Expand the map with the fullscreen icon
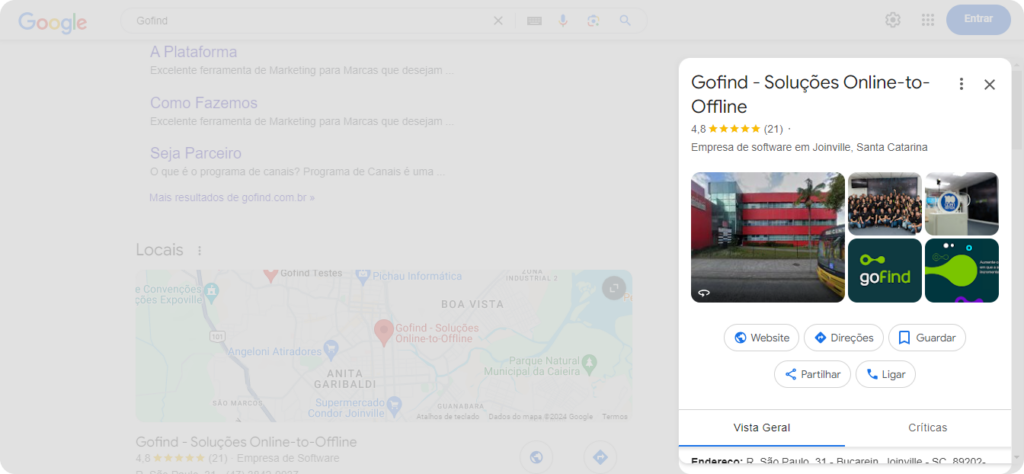This screenshot has height=474, width=1024. coord(613,288)
